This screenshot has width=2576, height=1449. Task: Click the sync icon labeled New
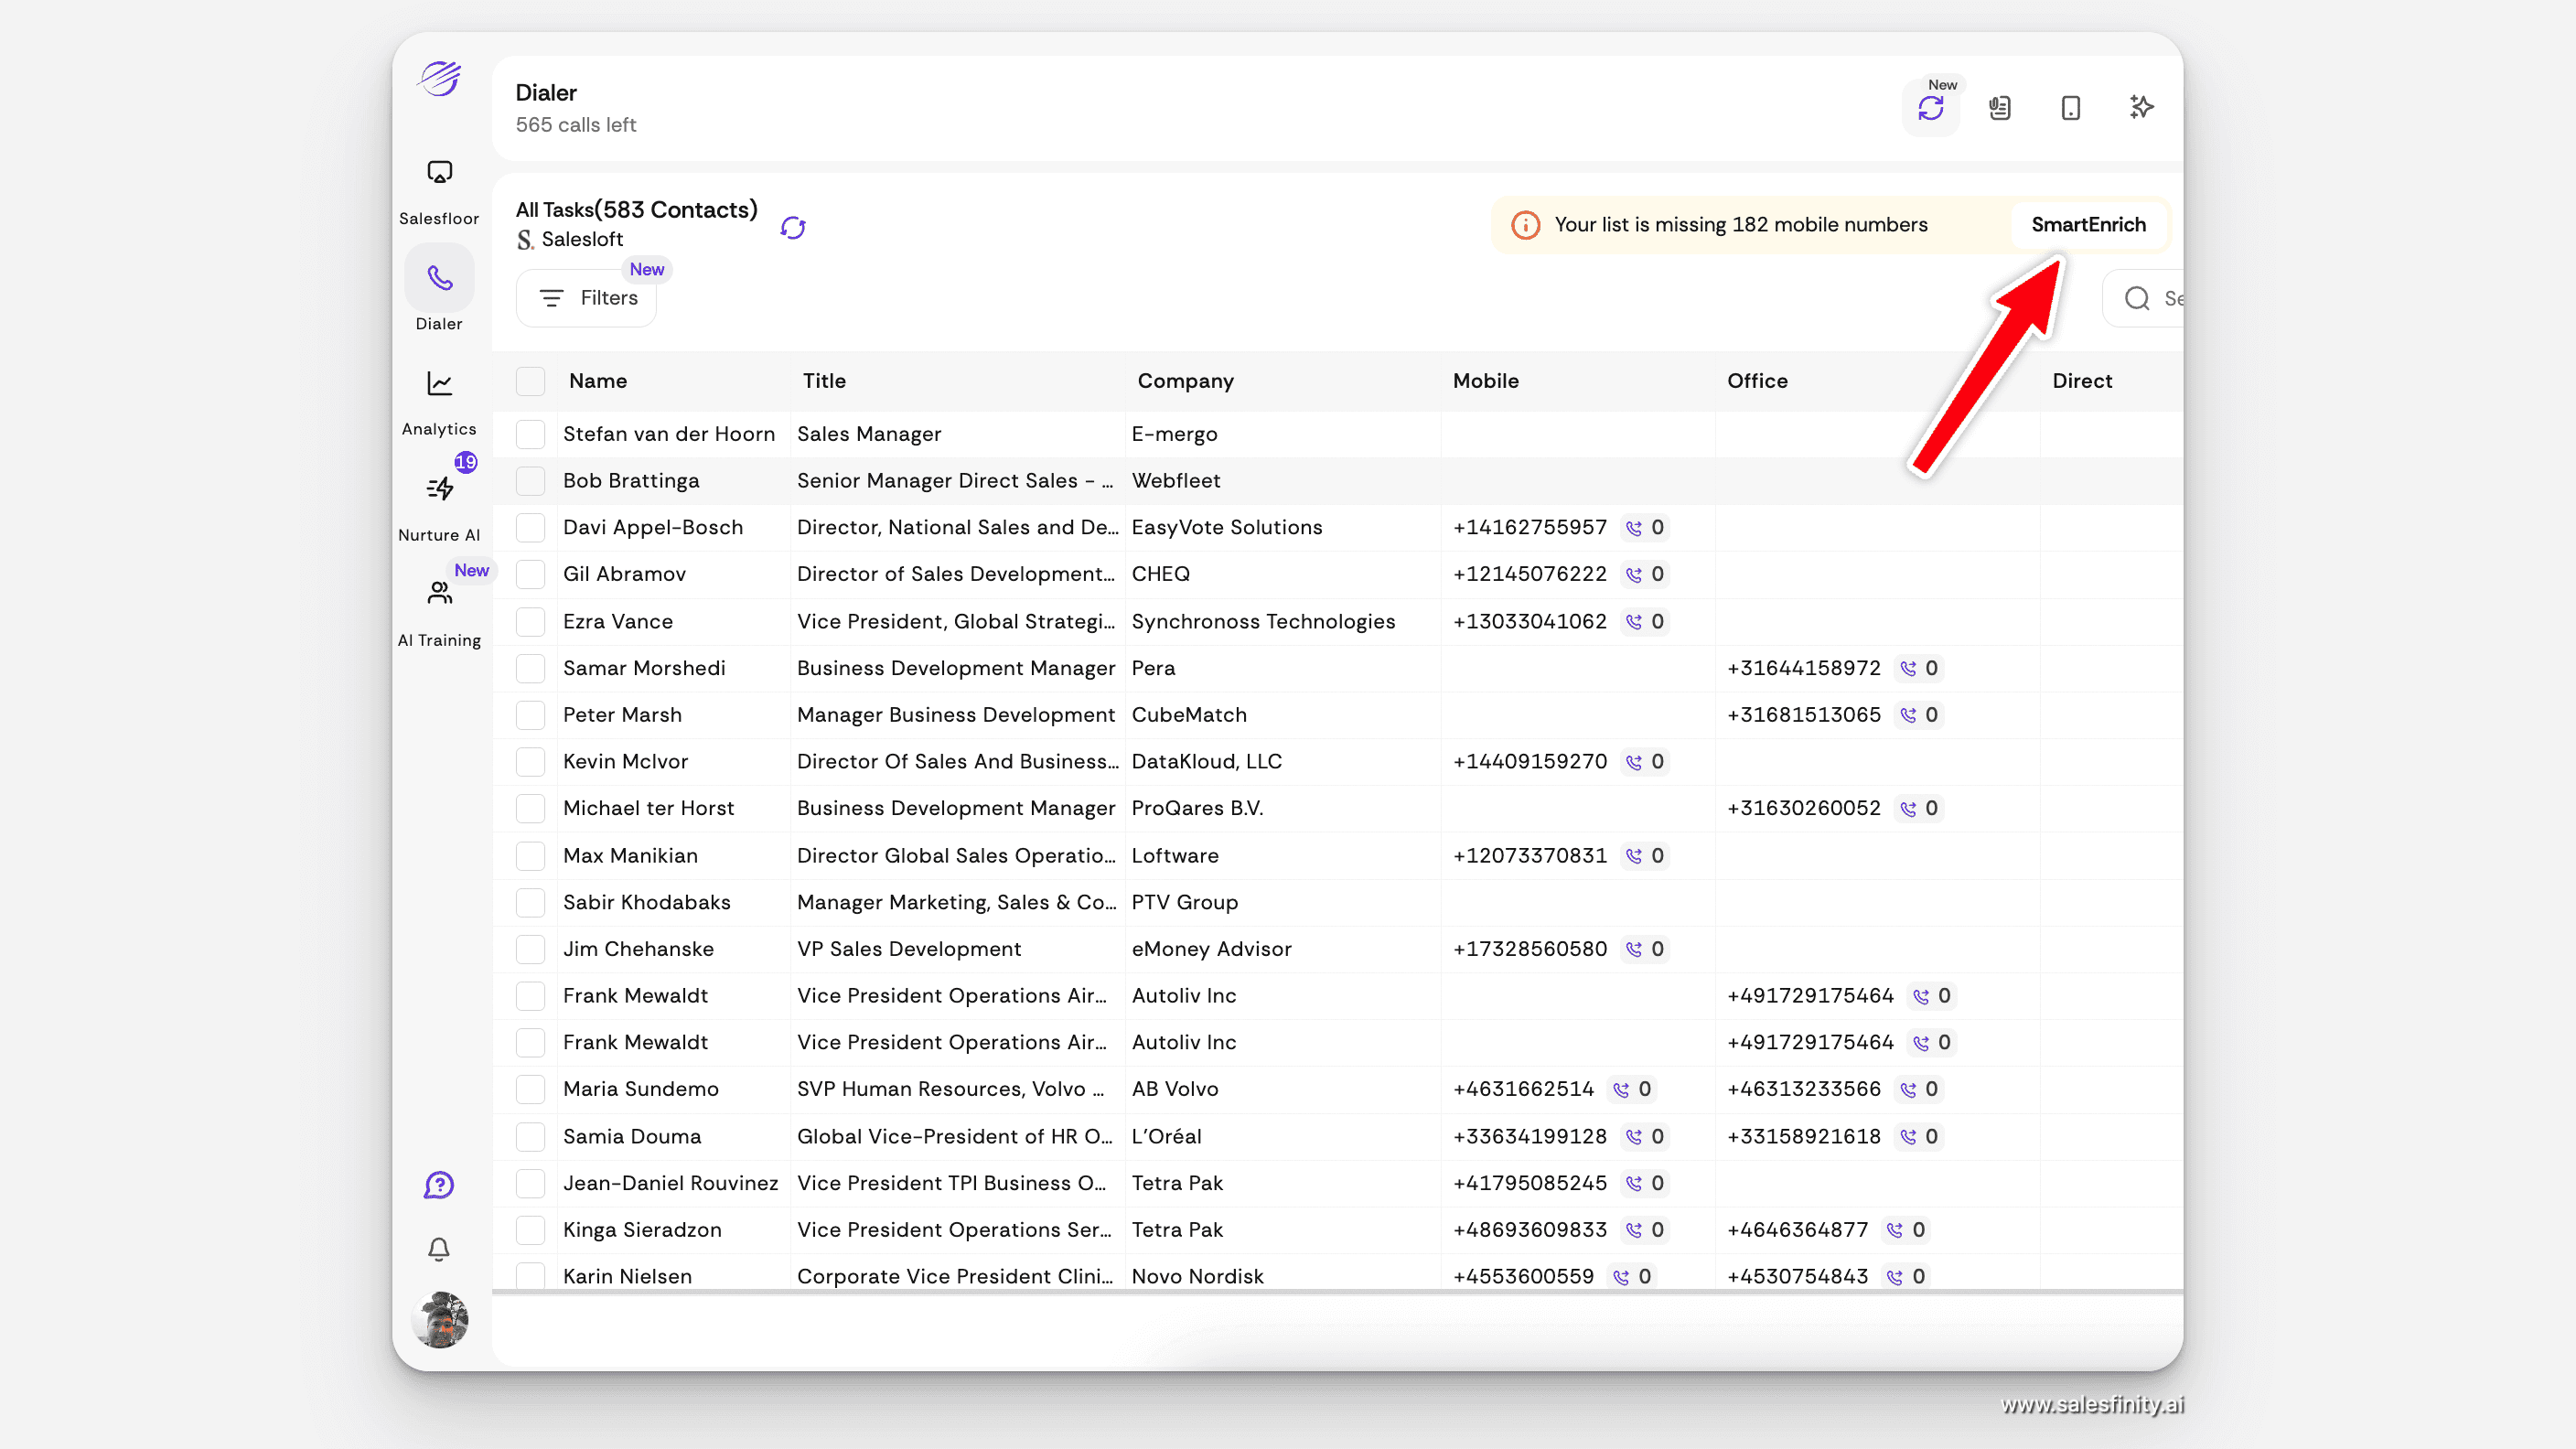(x=1930, y=108)
